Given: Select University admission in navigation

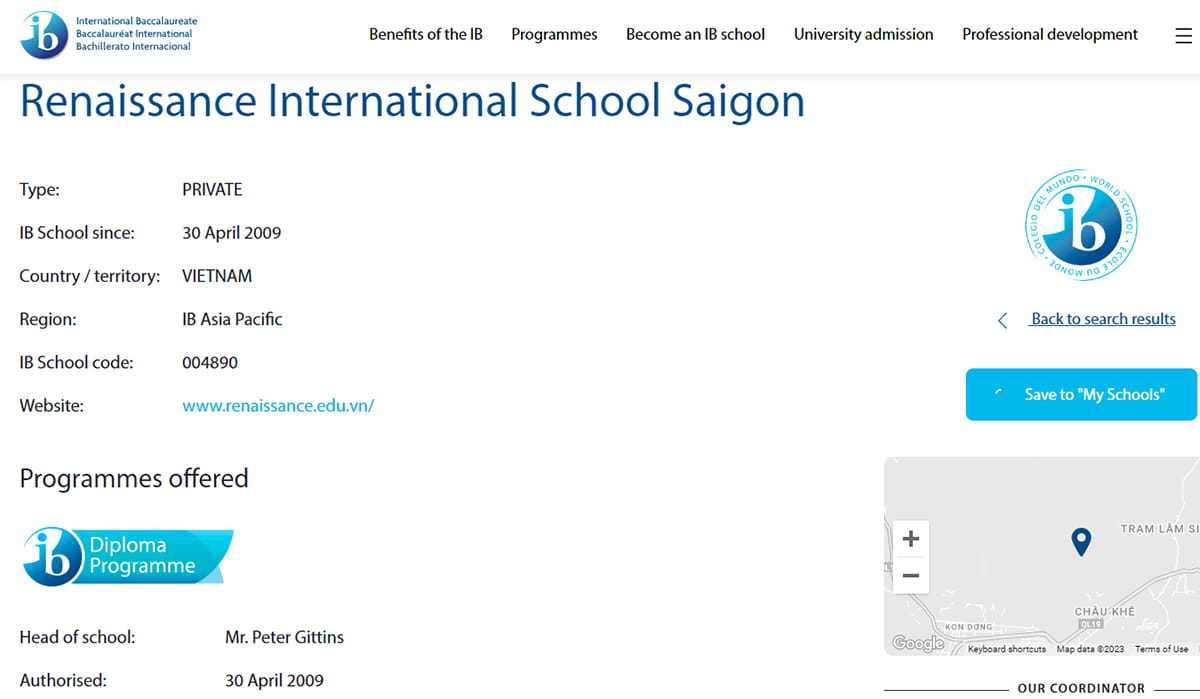Looking at the screenshot, I should click(x=863, y=34).
